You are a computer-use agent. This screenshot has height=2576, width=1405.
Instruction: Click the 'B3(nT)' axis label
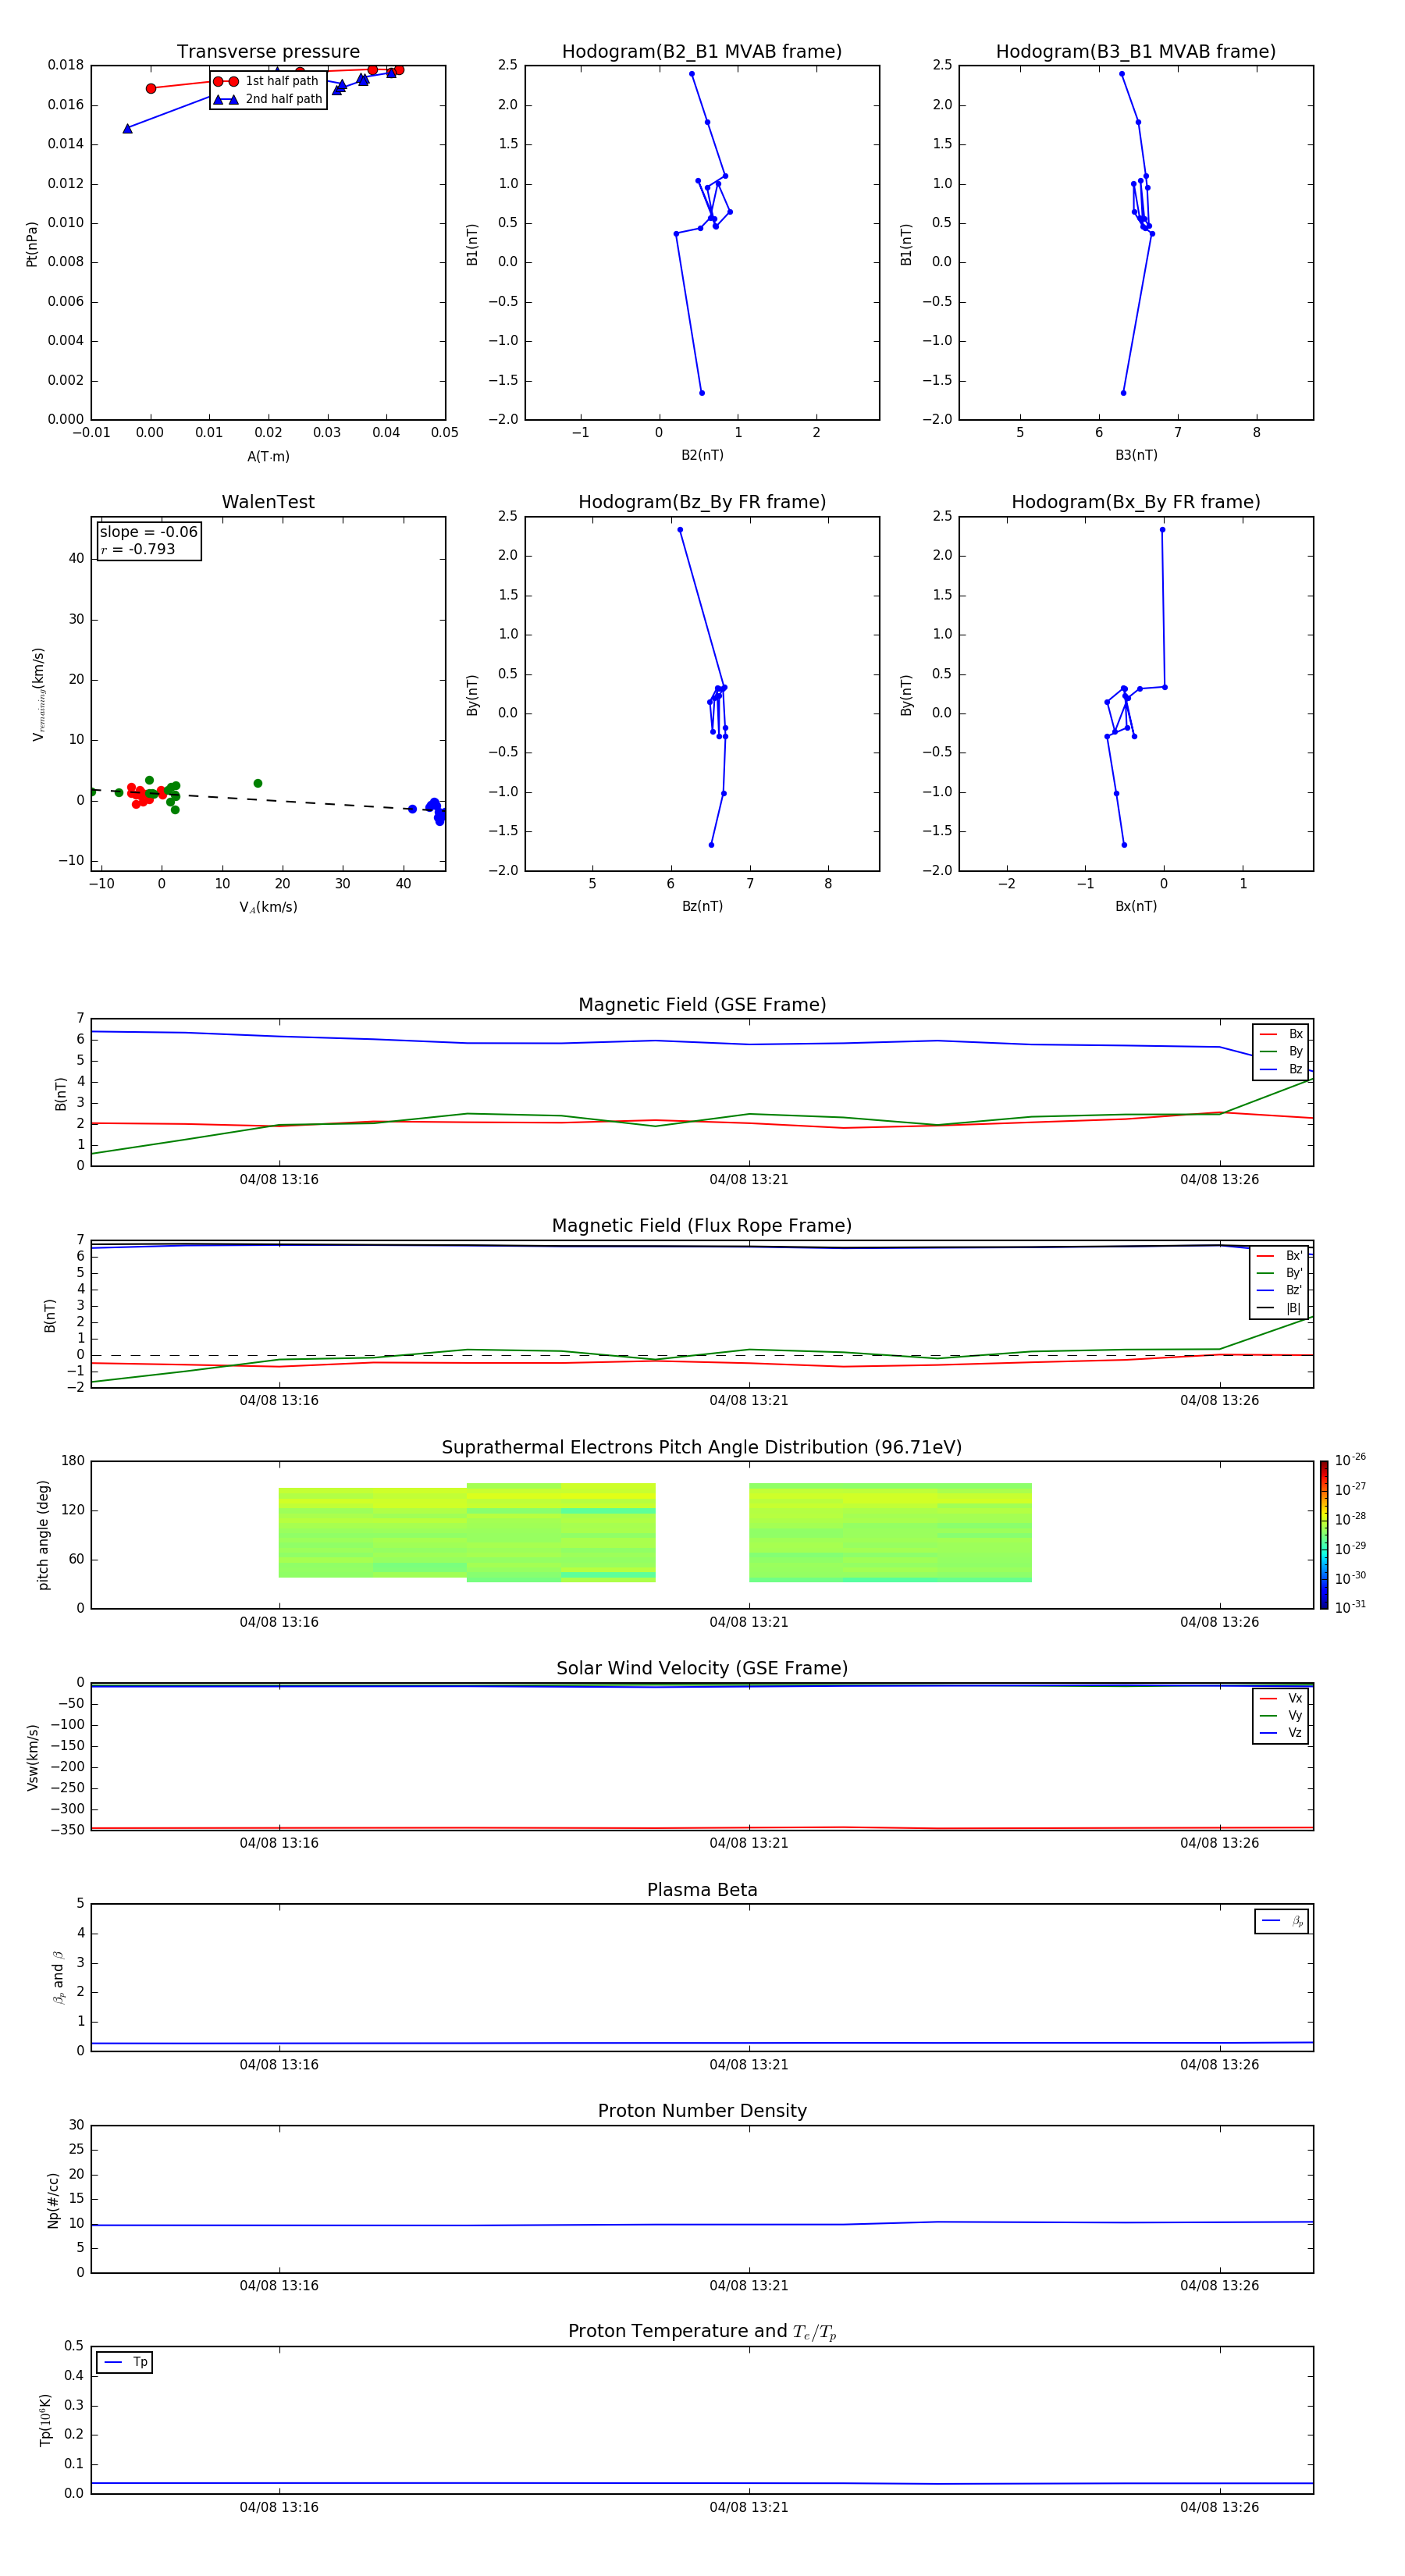coord(1136,455)
